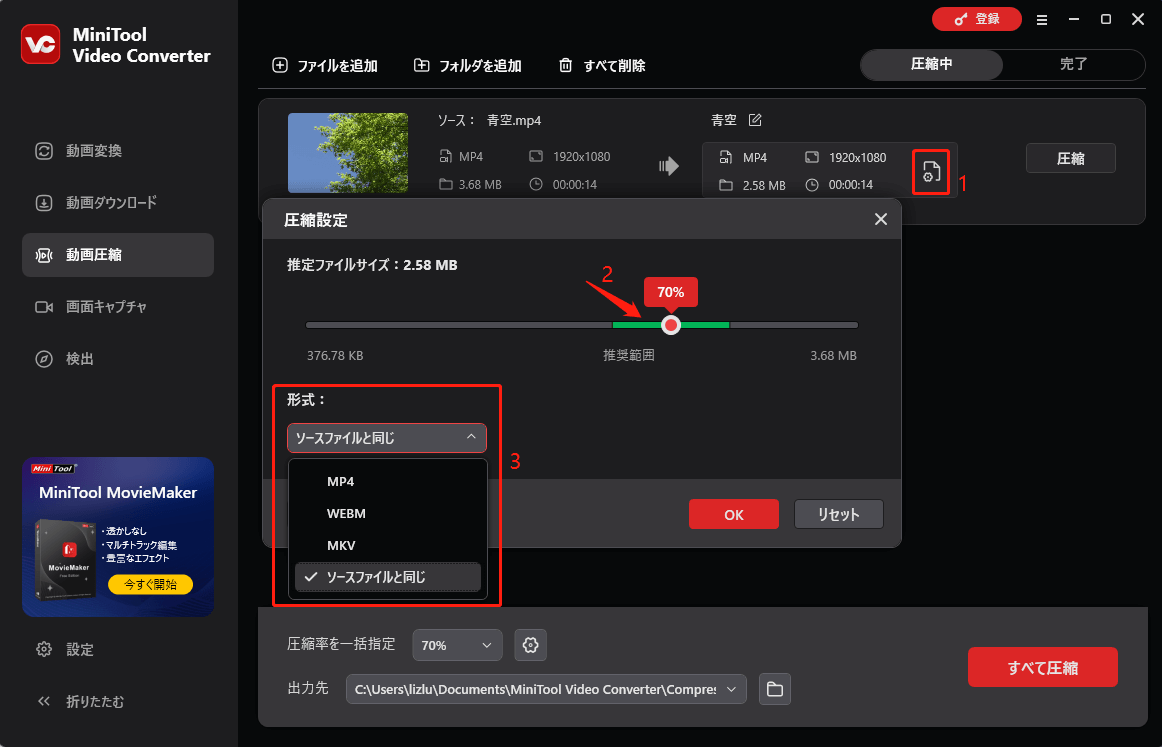The image size is (1162, 747).
Task: Click すべて削除 to clear the list
Action: pyautogui.click(x=602, y=66)
